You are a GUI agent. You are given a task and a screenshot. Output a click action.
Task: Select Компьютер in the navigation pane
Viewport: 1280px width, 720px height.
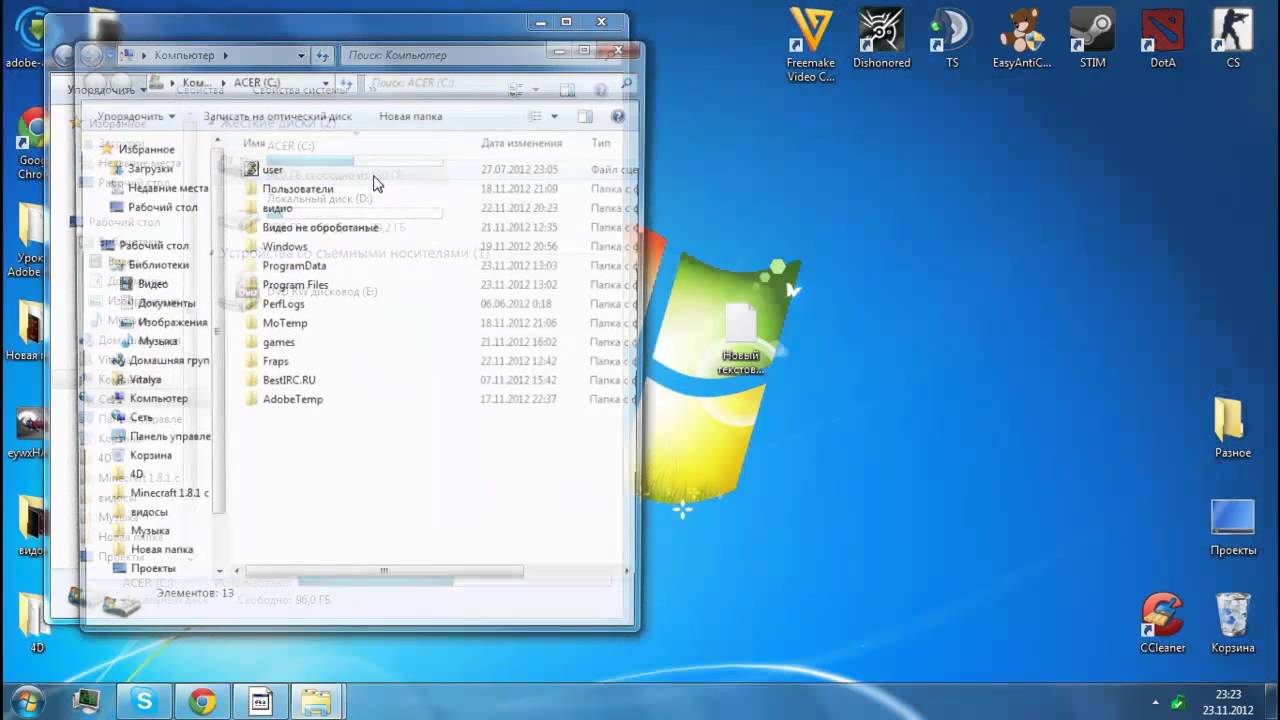pyautogui.click(x=158, y=398)
